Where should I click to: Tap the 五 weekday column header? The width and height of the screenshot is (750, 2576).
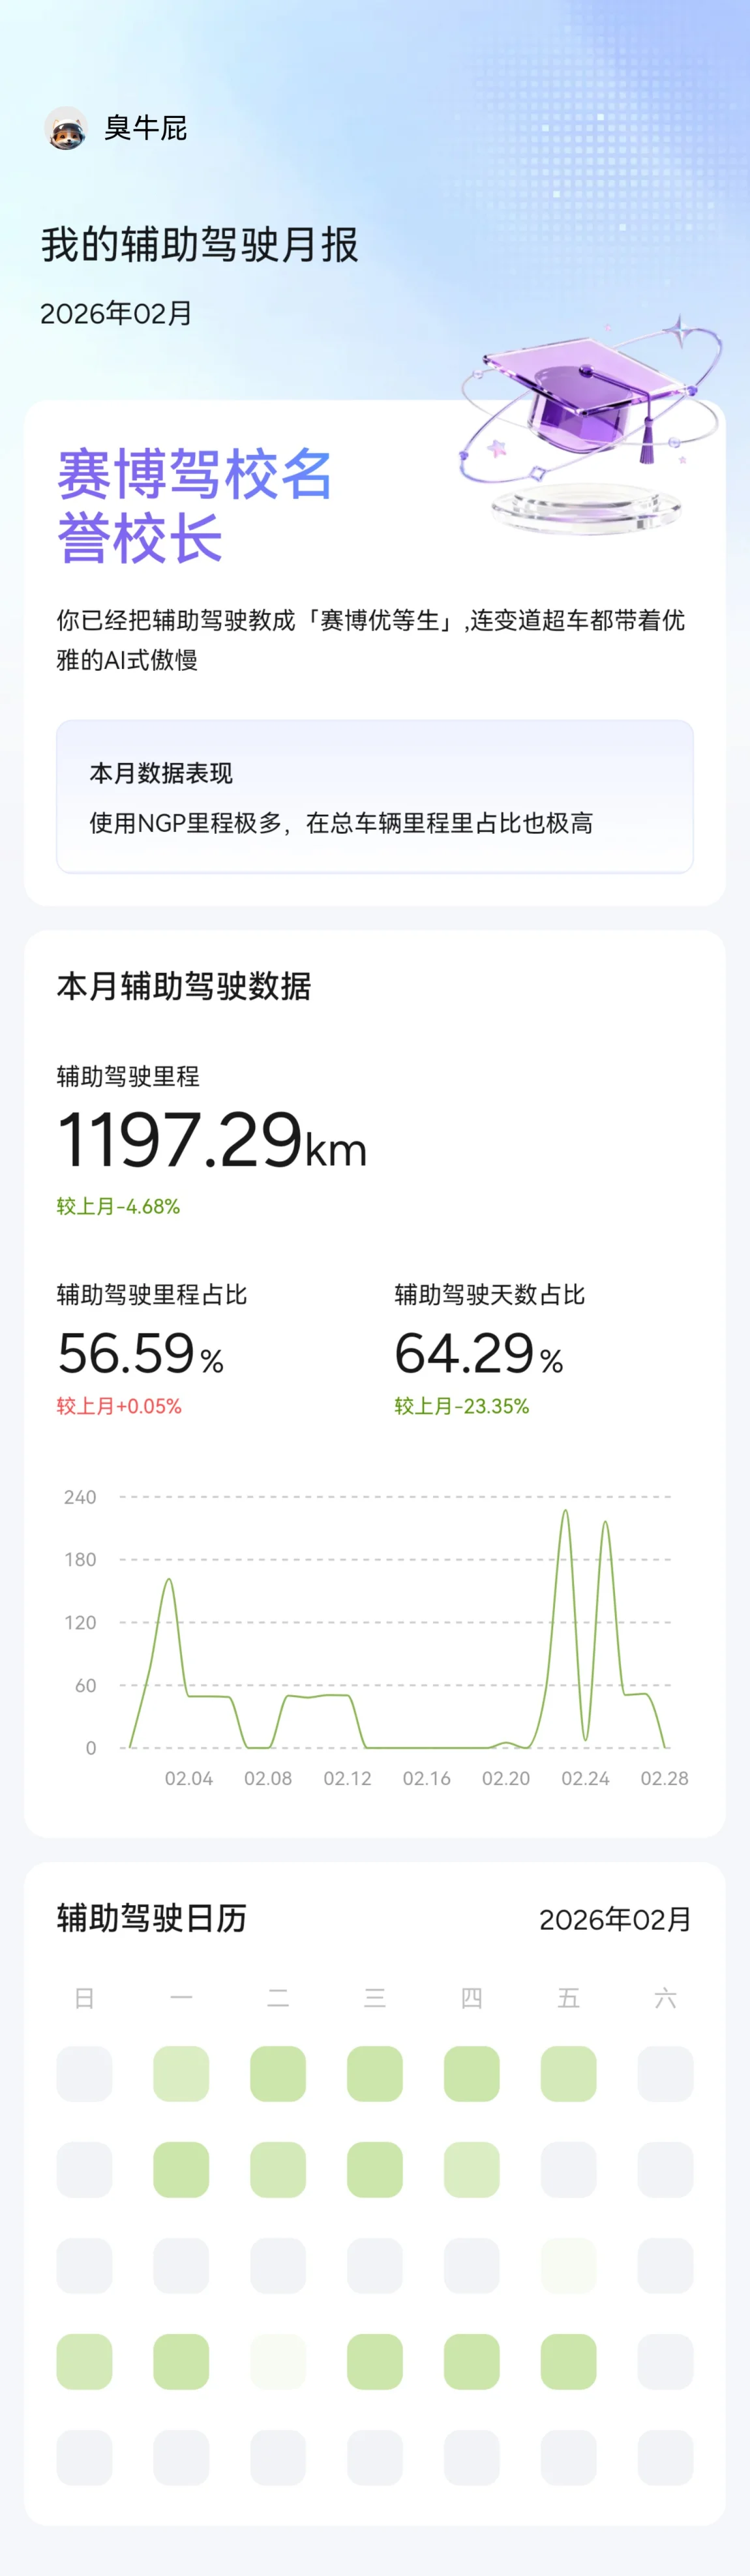tap(568, 1999)
